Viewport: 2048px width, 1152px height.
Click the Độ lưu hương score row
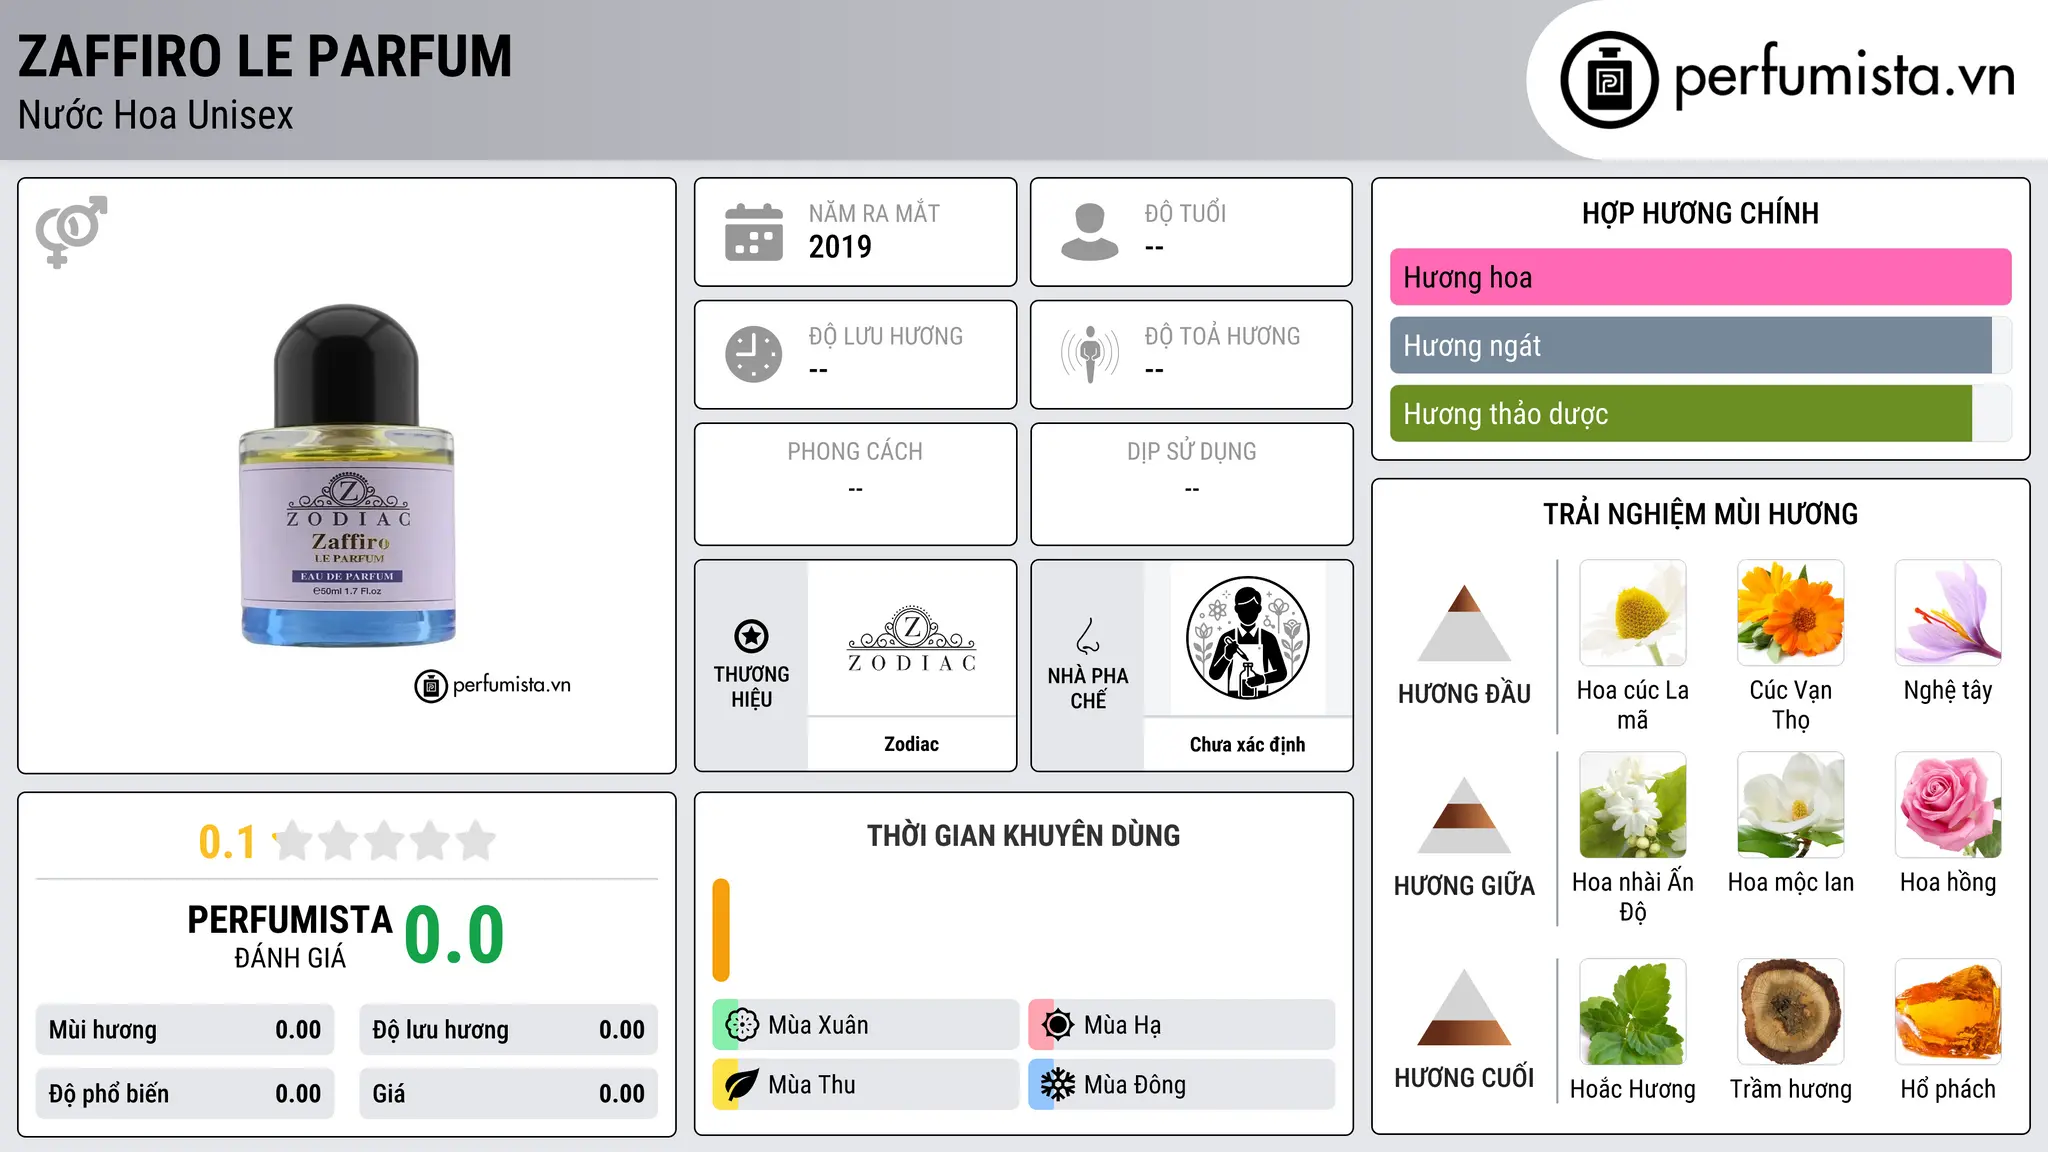[509, 1030]
